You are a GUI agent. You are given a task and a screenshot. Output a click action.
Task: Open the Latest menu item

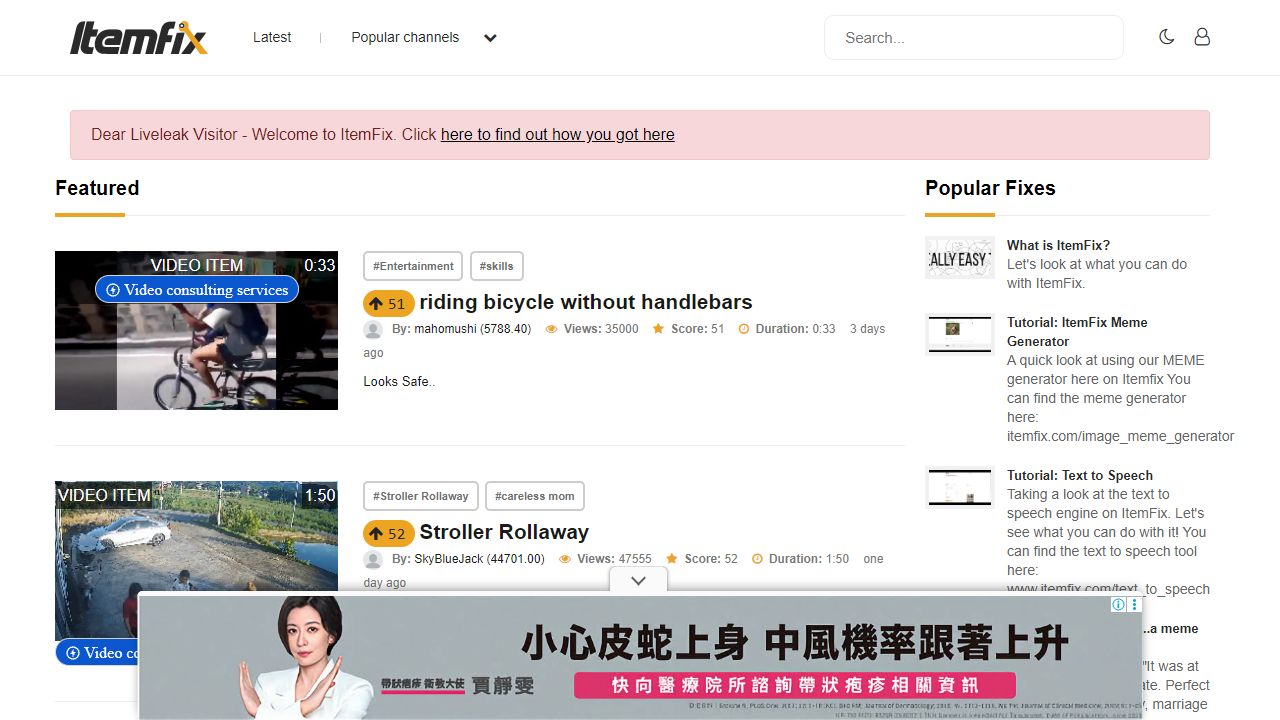272,37
